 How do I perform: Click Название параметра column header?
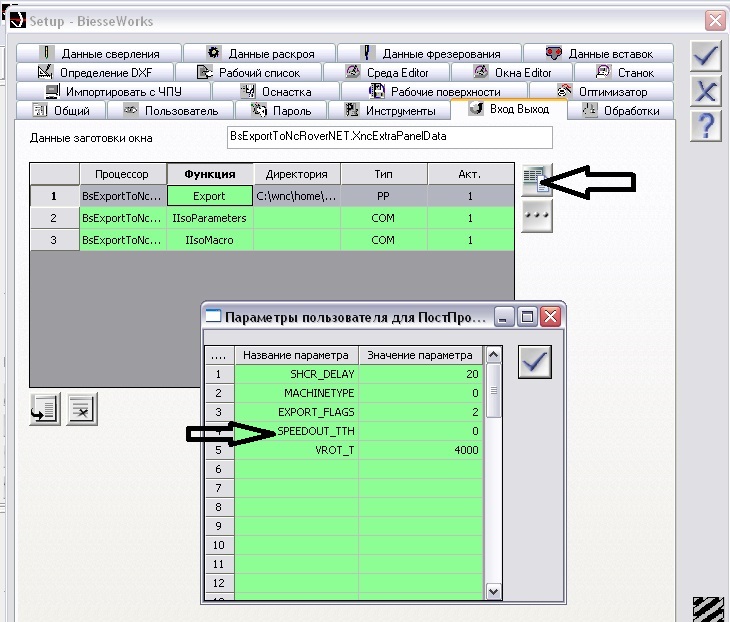tap(296, 355)
